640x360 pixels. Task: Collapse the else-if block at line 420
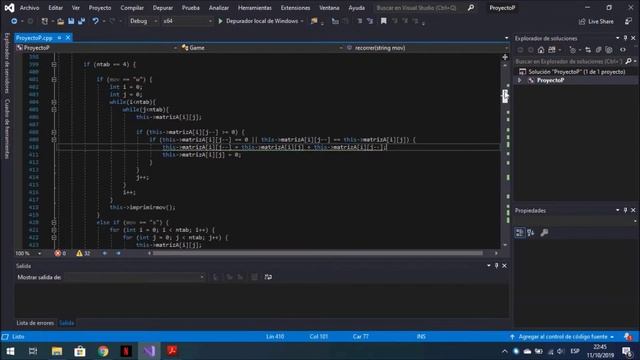(x=54, y=222)
